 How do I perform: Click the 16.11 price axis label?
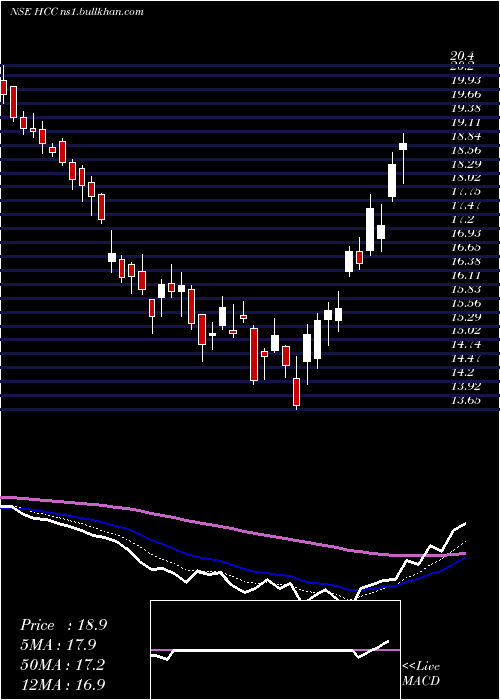(x=466, y=275)
